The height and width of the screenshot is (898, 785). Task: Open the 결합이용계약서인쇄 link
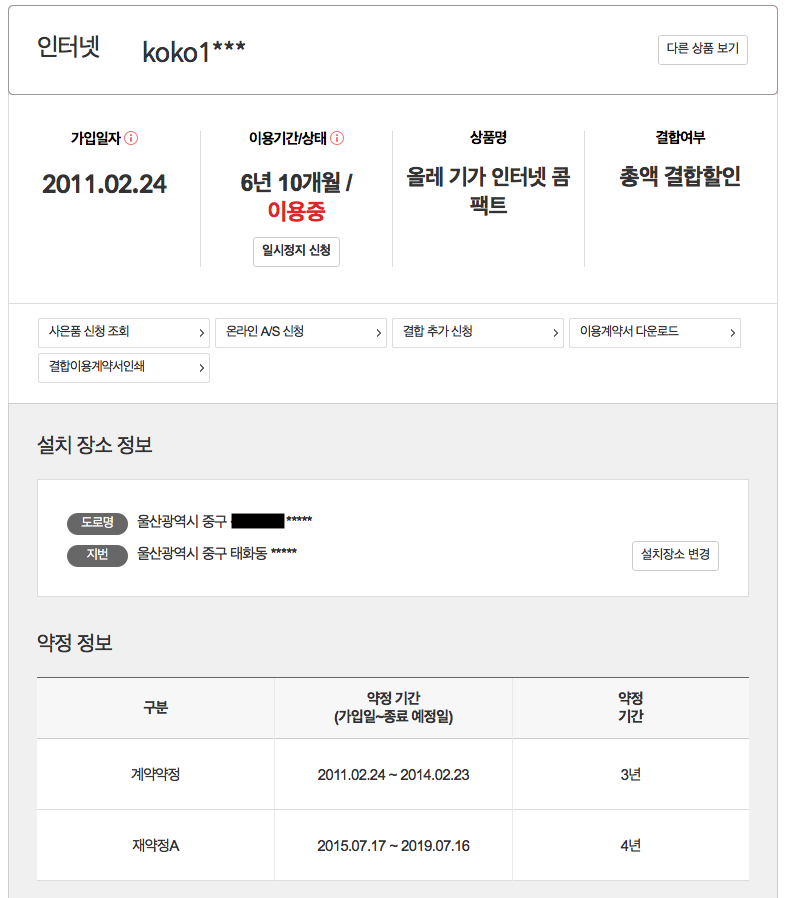pyautogui.click(x=97, y=367)
